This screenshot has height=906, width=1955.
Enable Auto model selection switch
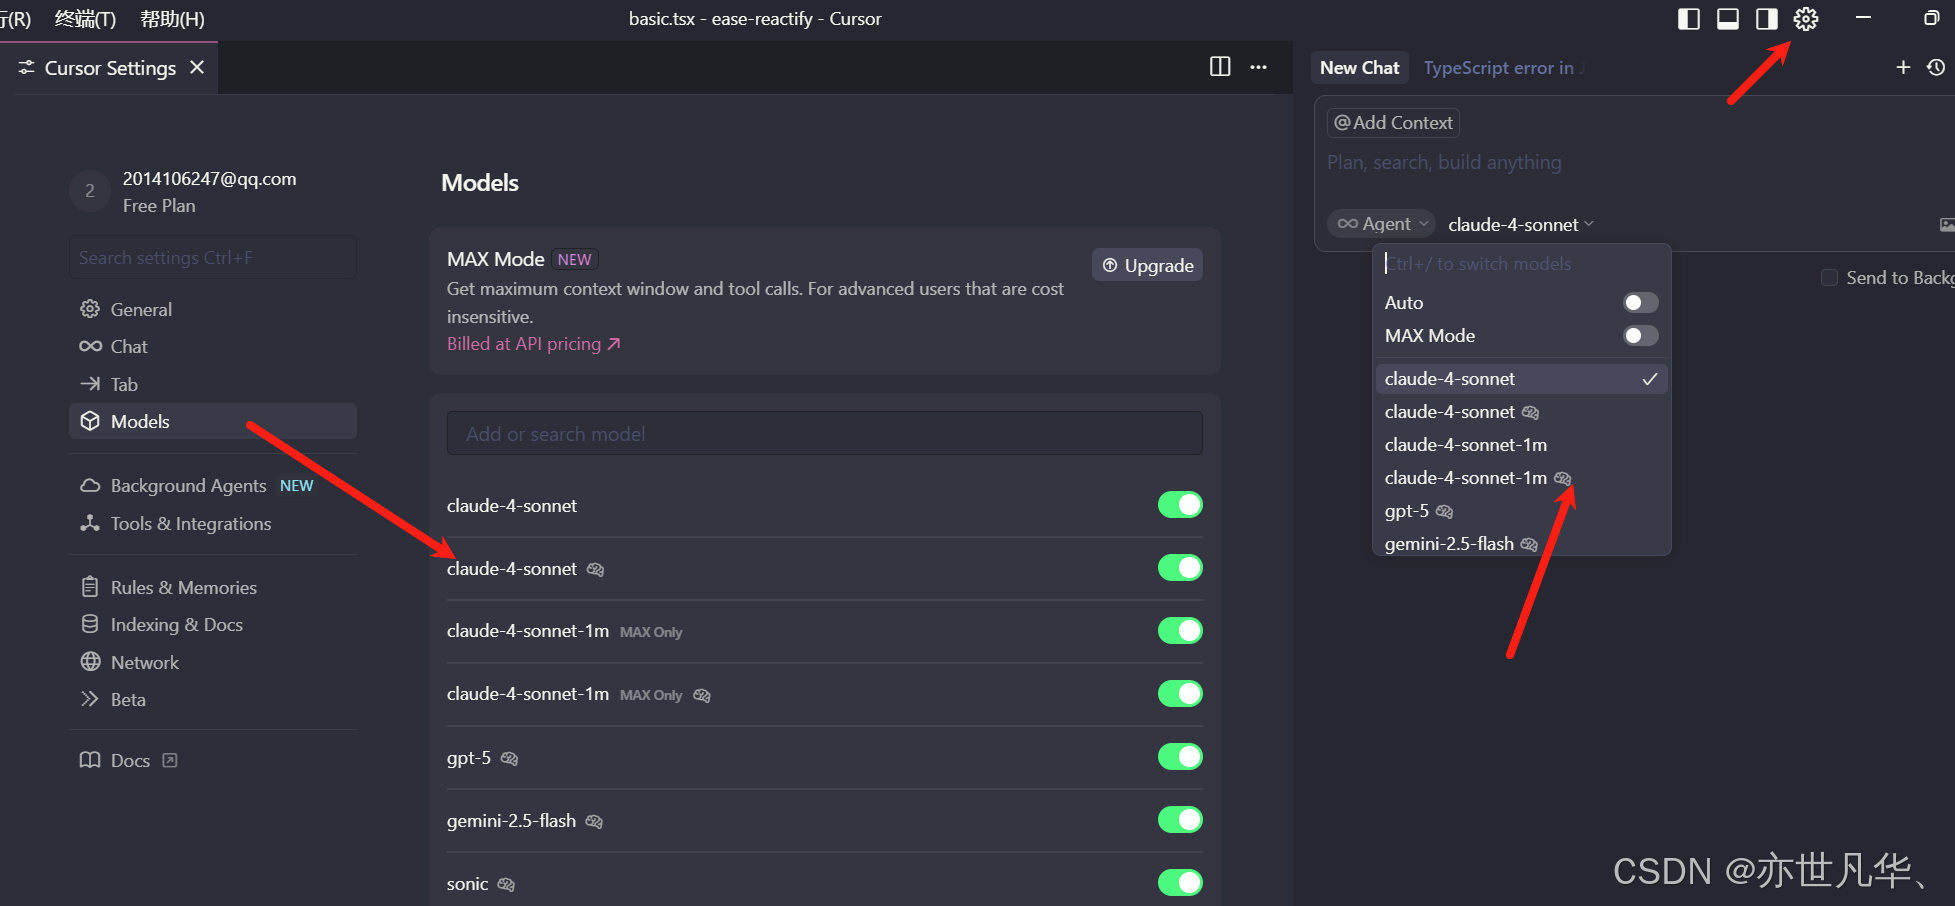[x=1640, y=302]
